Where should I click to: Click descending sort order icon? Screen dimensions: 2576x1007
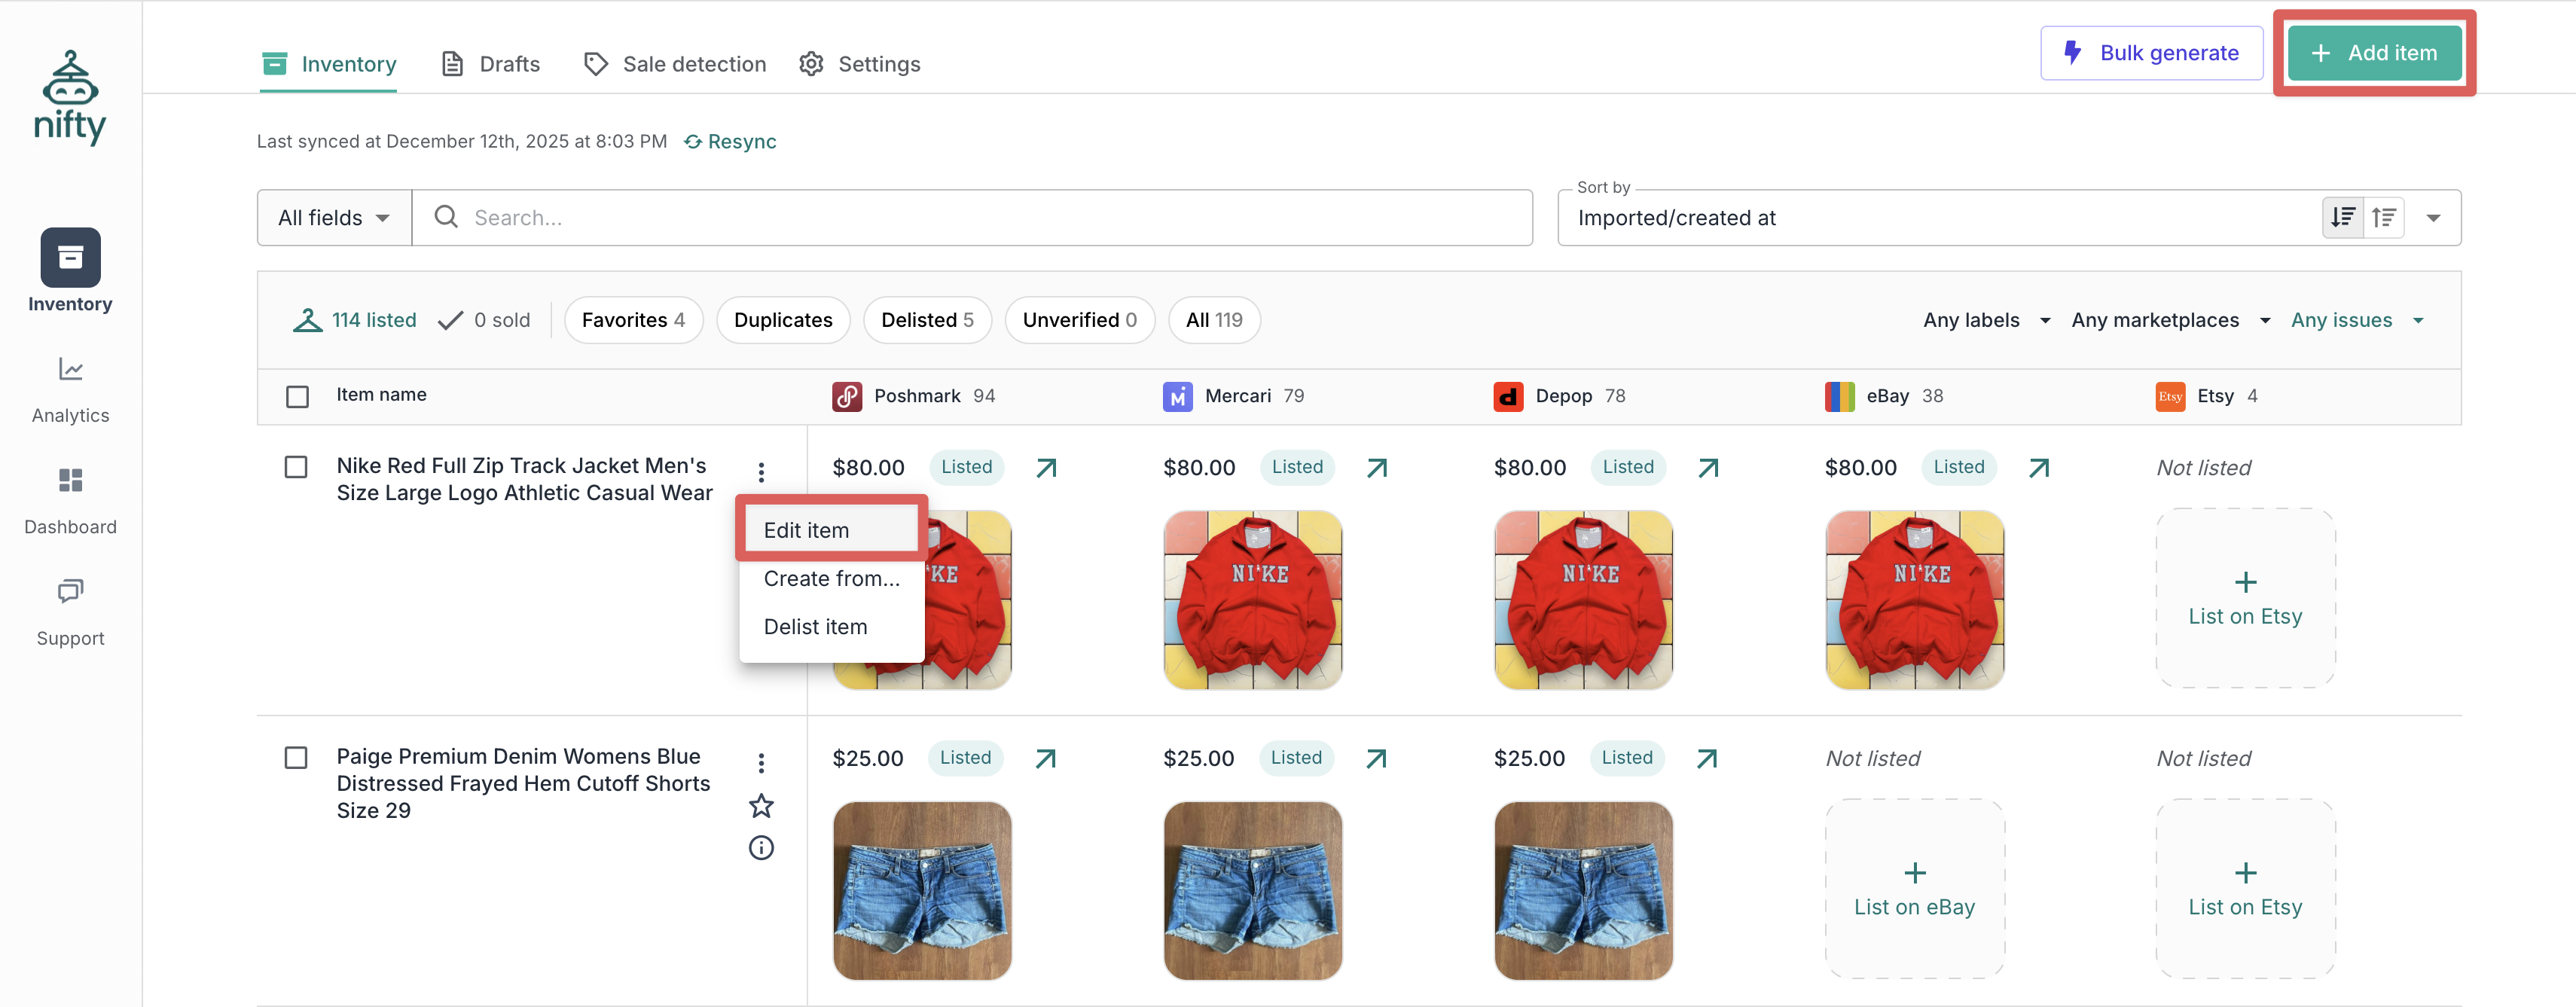2342,218
